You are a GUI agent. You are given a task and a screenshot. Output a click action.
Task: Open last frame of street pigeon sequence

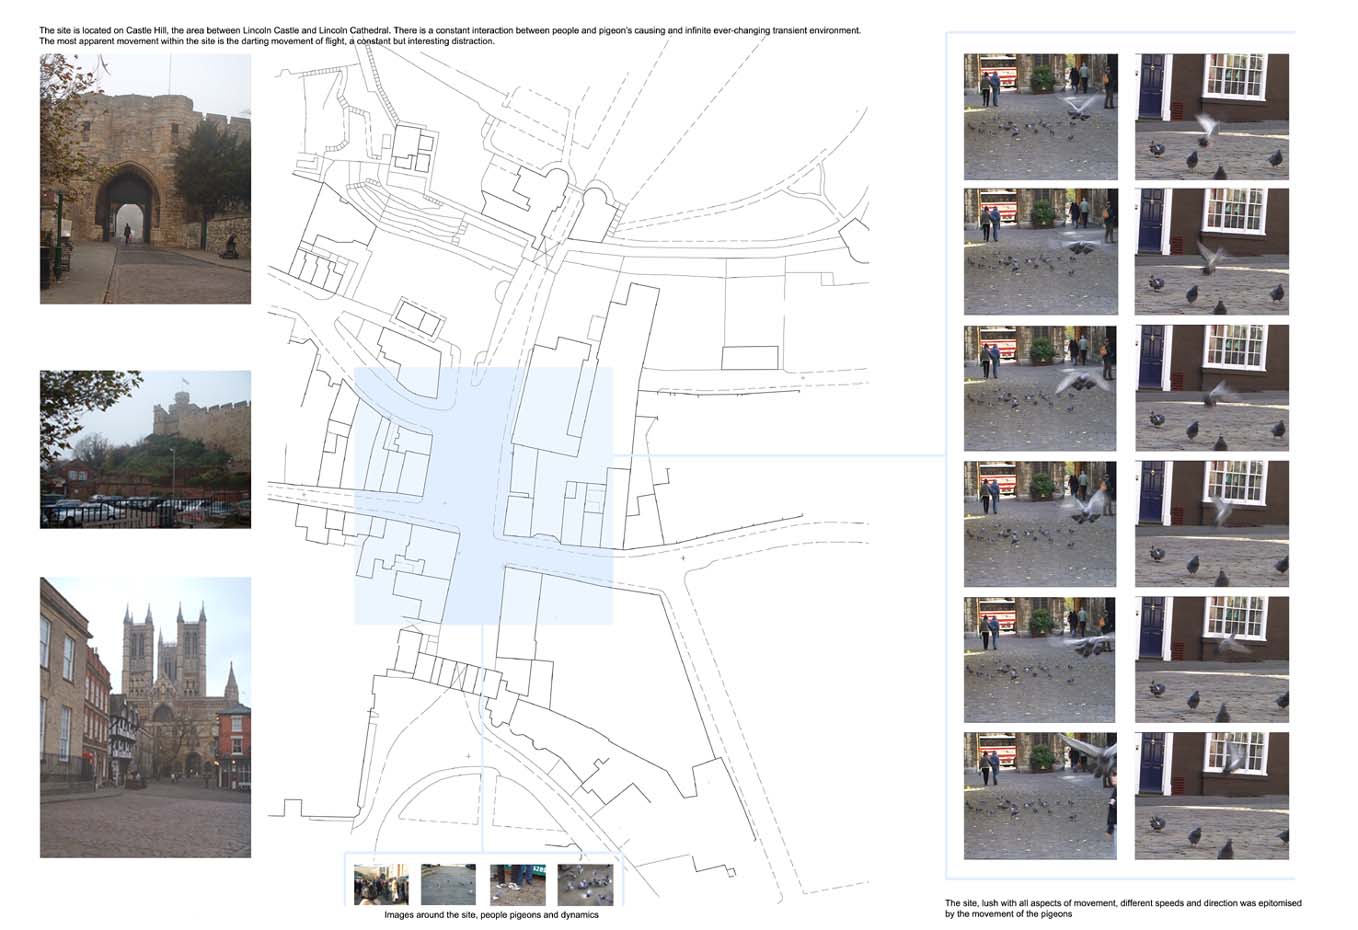tap(1040, 795)
